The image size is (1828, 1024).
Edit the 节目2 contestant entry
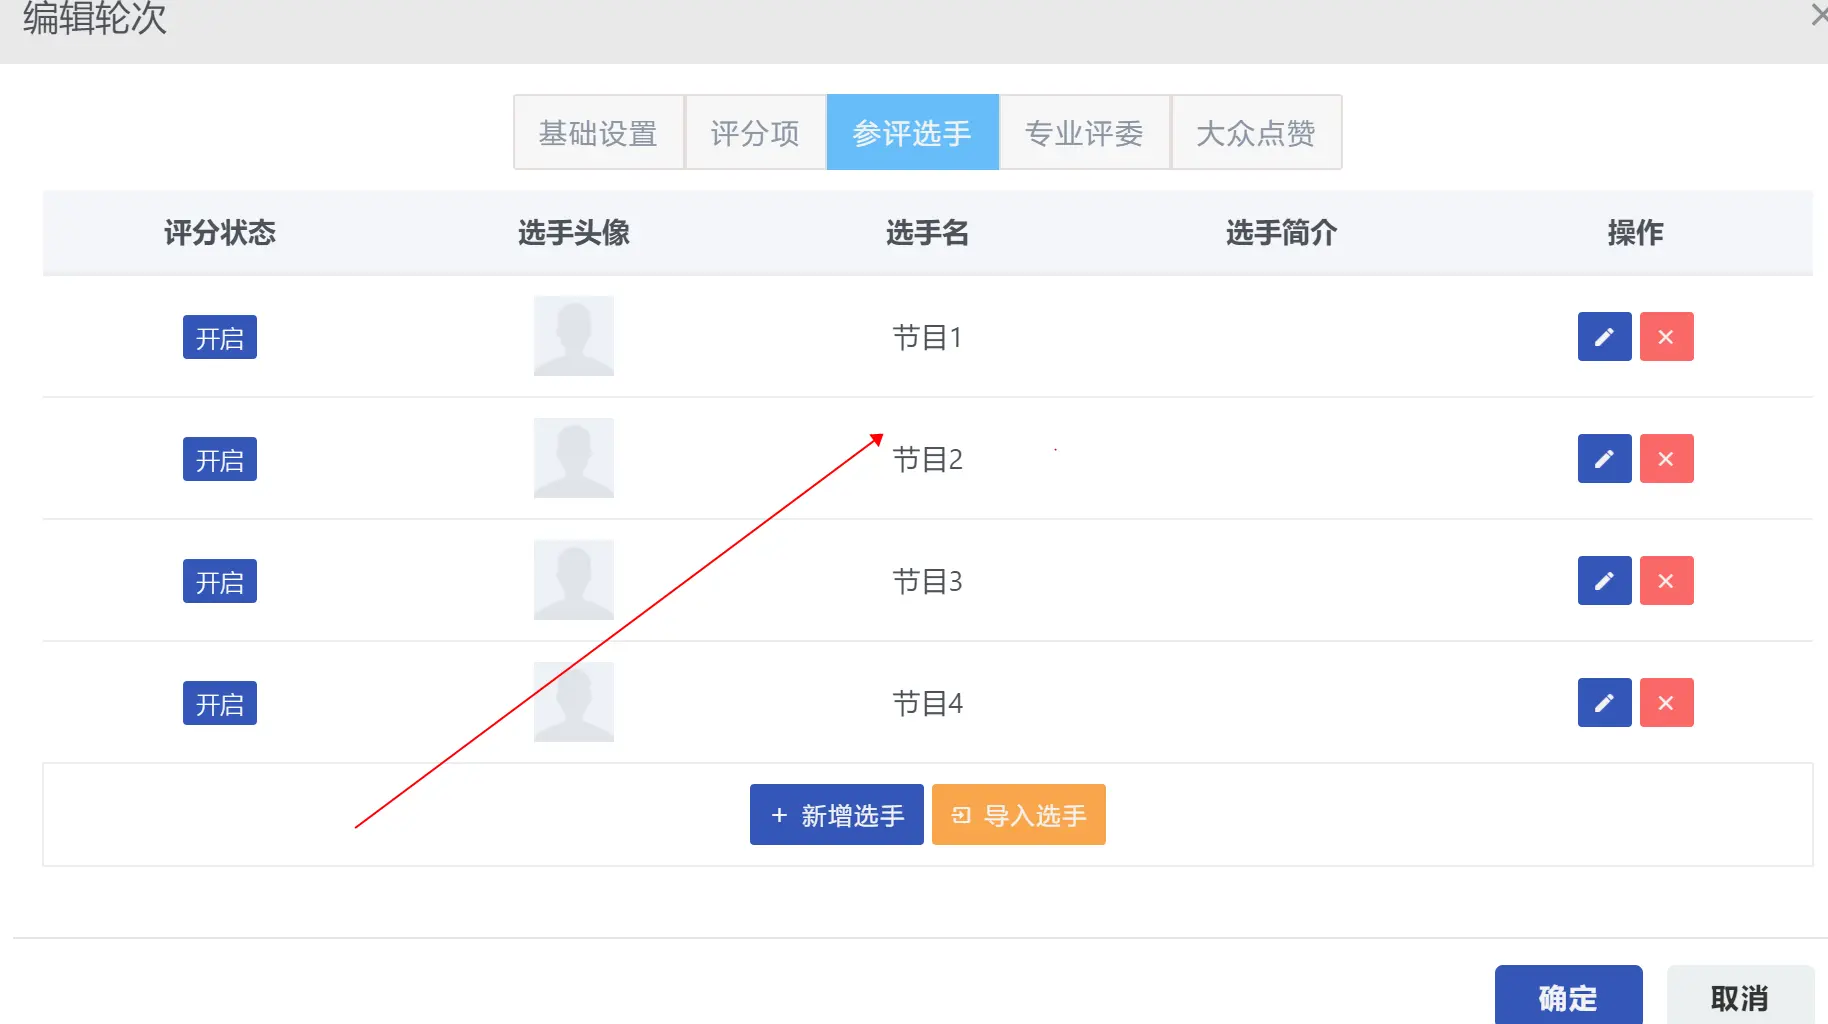coord(1604,459)
